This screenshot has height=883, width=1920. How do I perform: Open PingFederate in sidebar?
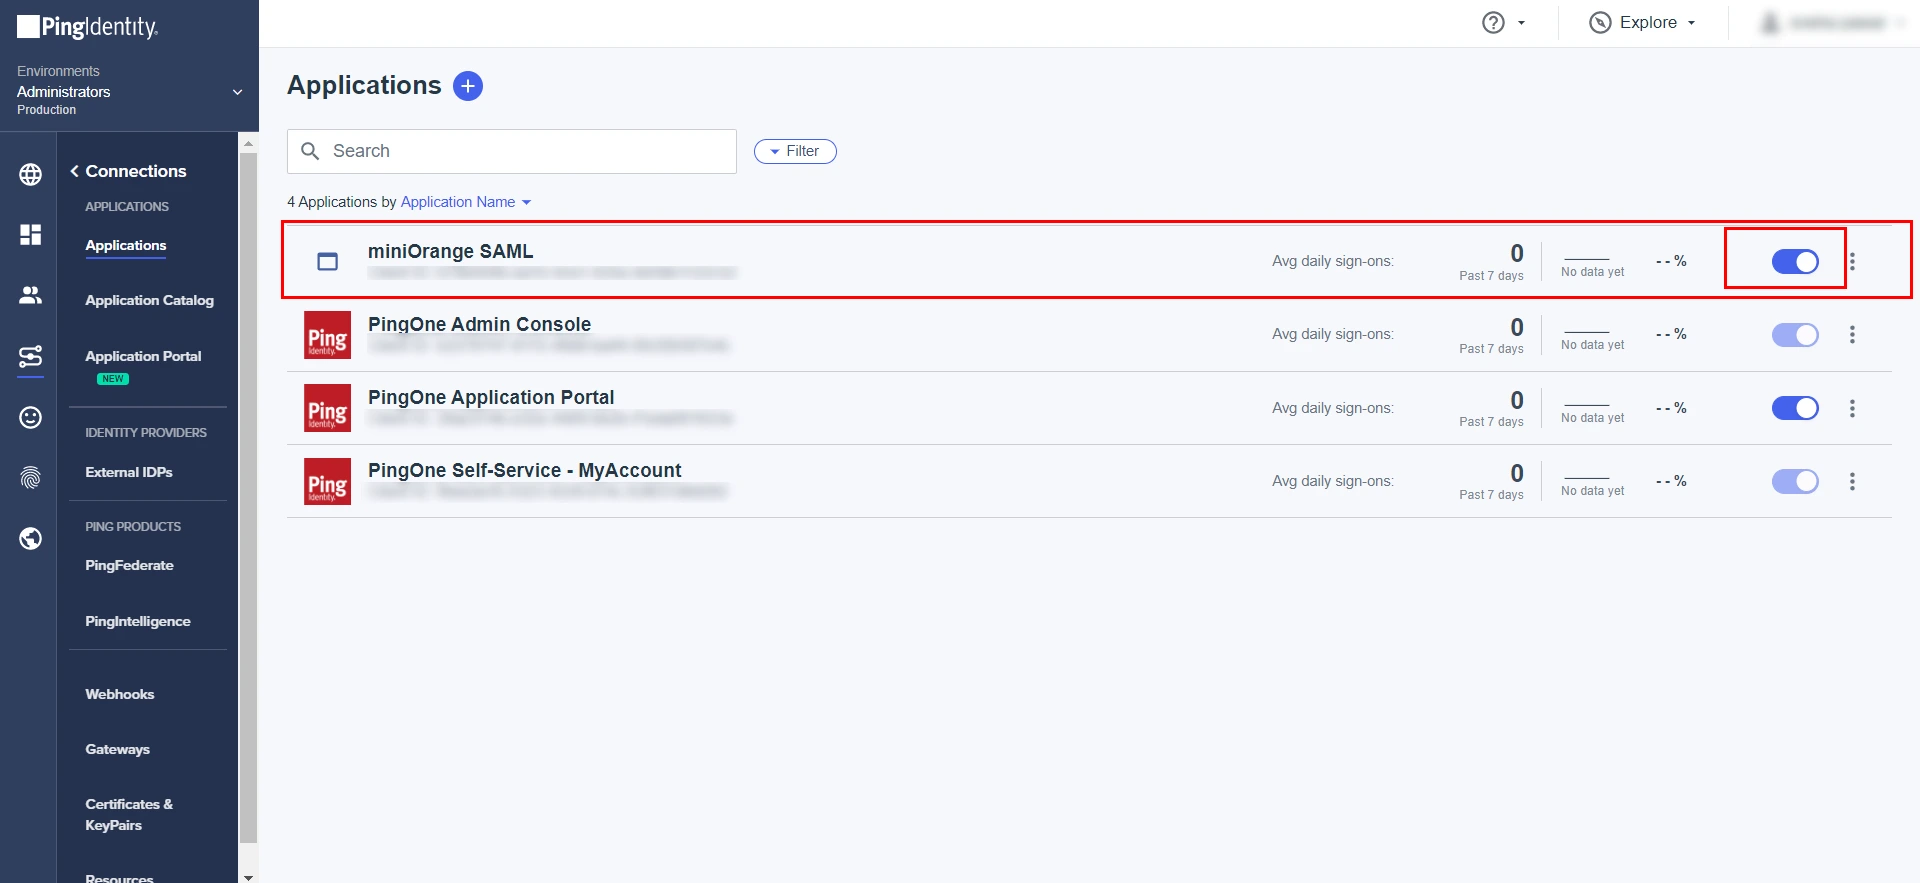pyautogui.click(x=129, y=565)
